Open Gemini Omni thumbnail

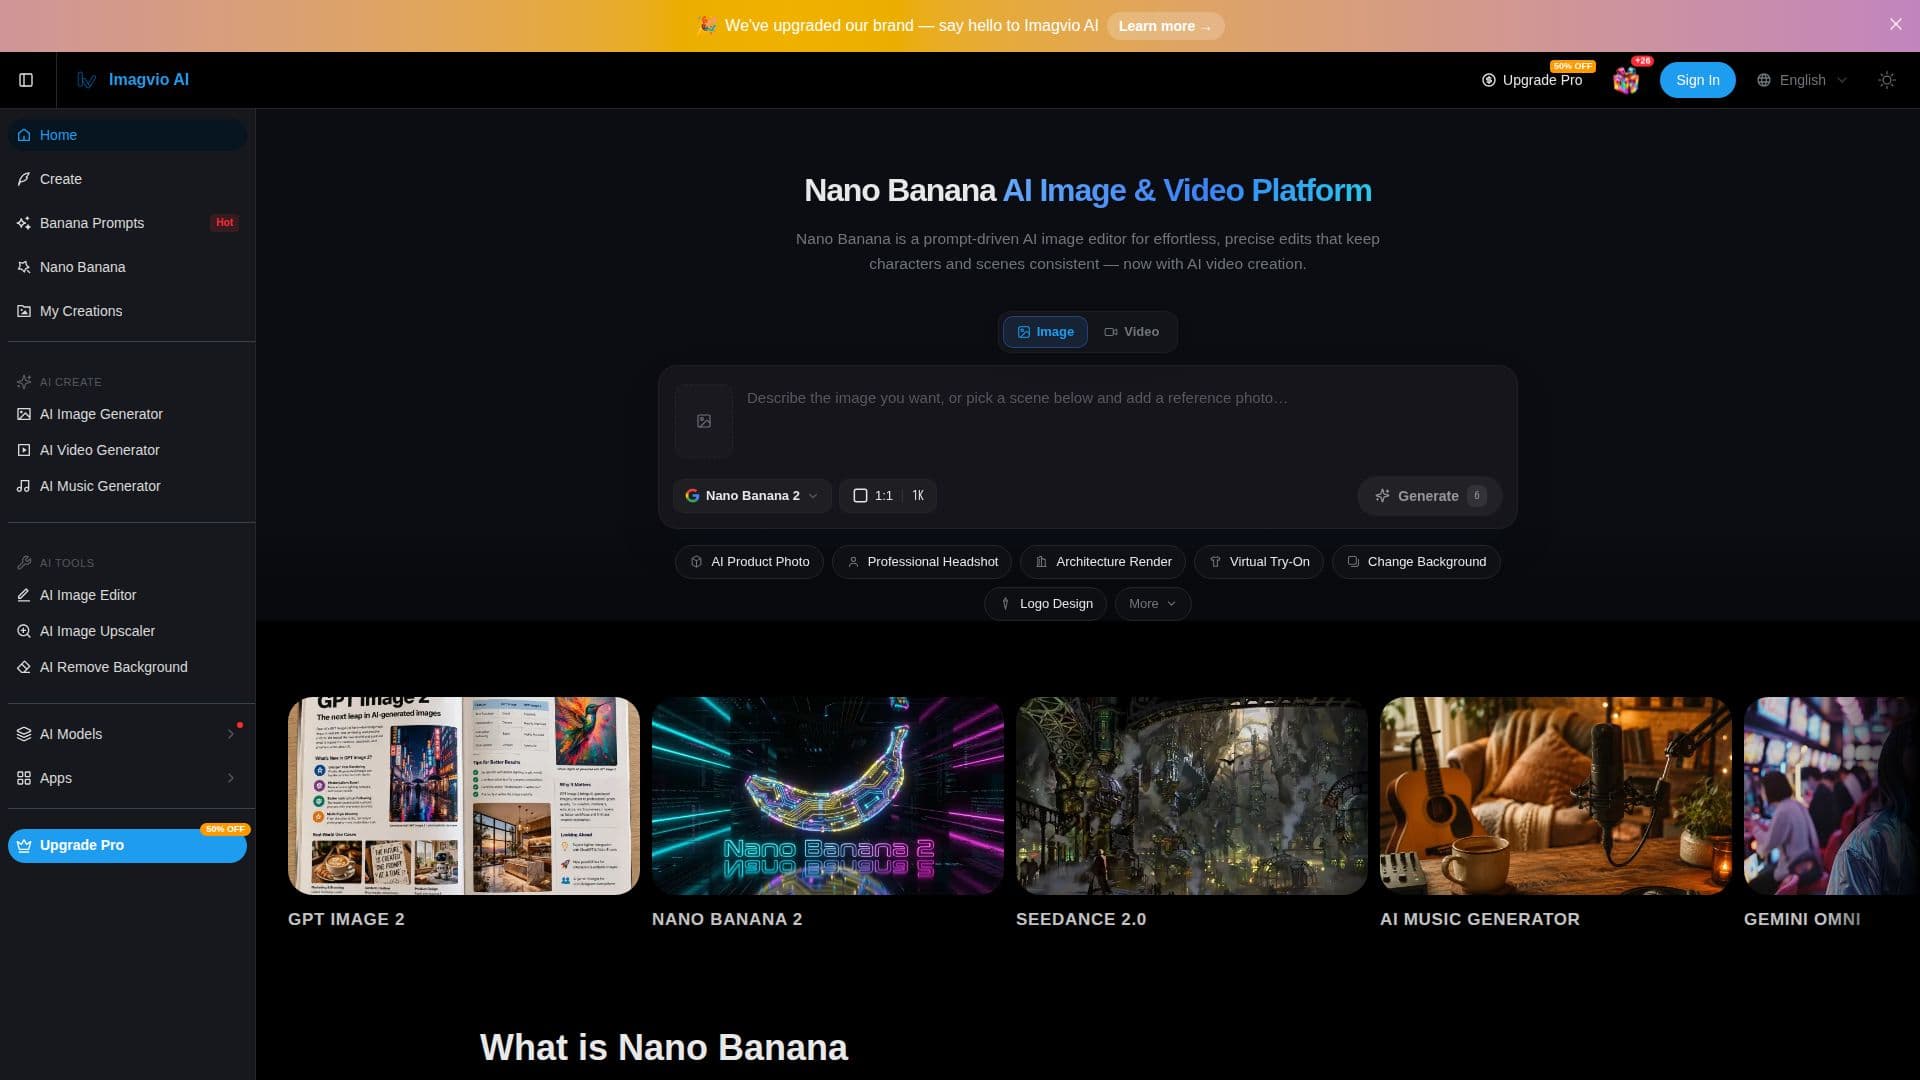click(1832, 796)
